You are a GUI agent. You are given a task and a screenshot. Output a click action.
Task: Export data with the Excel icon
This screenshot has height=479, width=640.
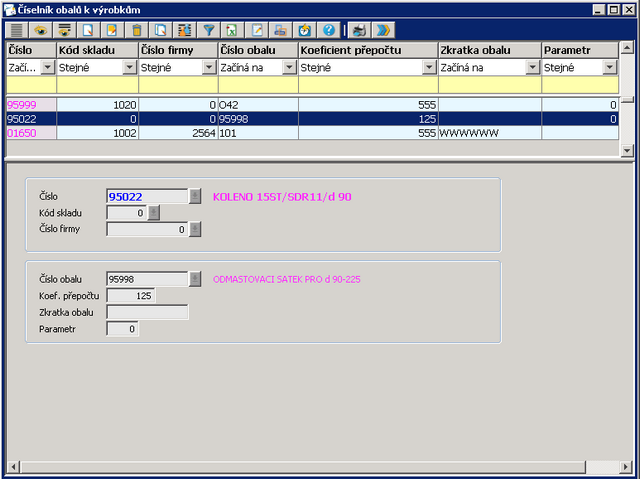[x=232, y=30]
